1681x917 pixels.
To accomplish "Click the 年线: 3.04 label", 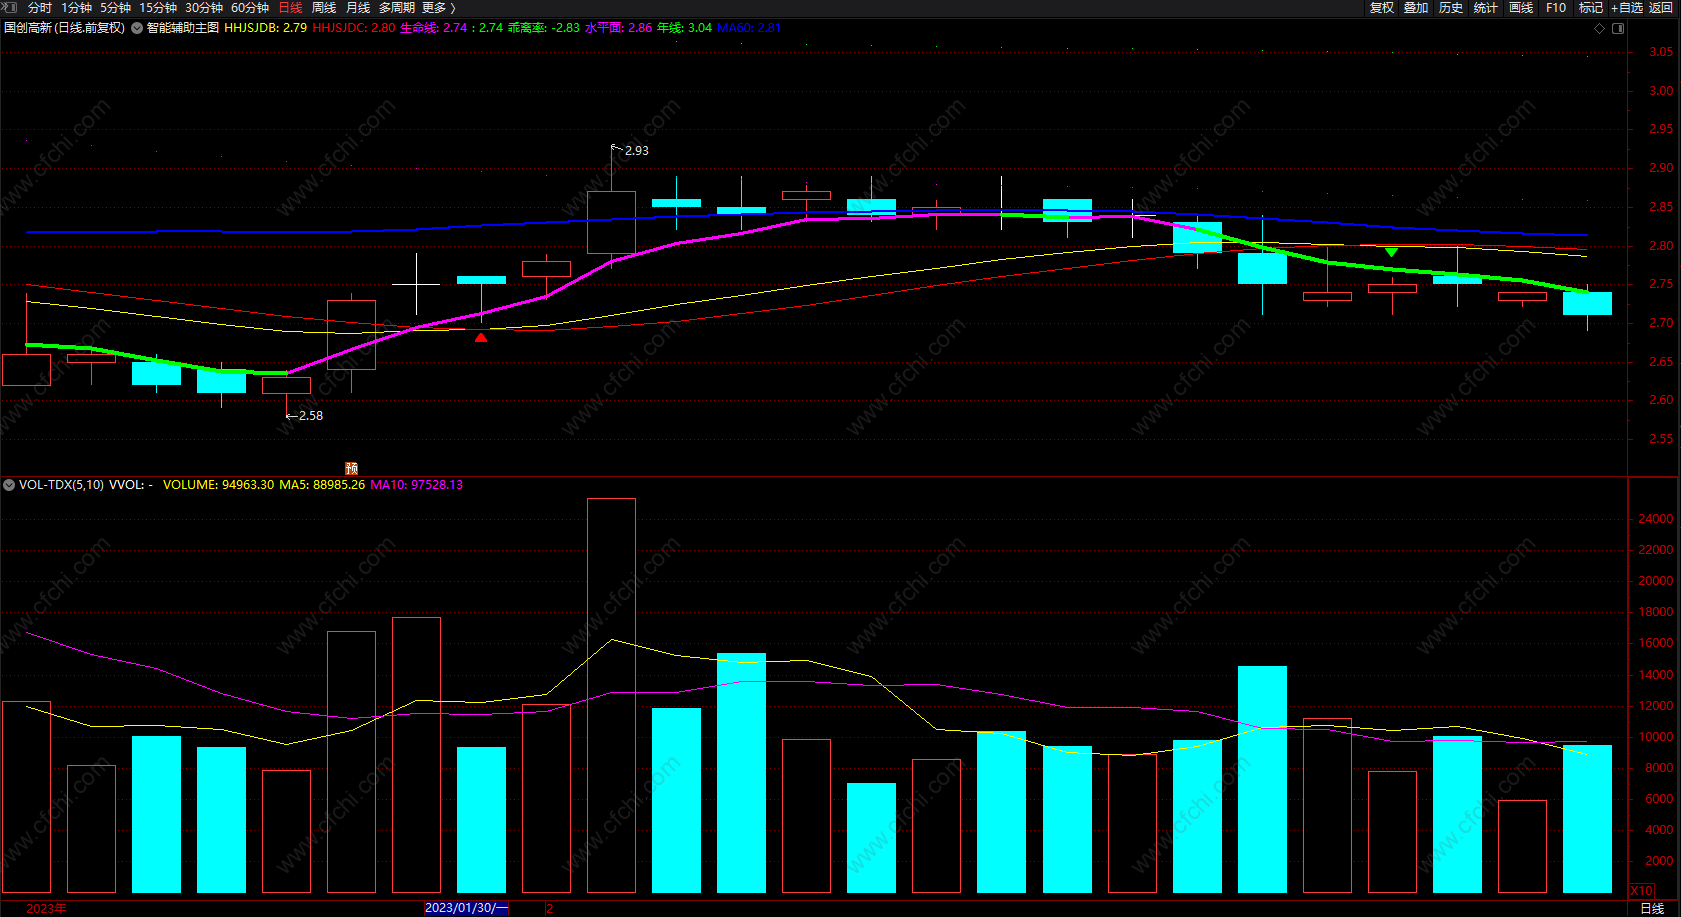I will [685, 28].
